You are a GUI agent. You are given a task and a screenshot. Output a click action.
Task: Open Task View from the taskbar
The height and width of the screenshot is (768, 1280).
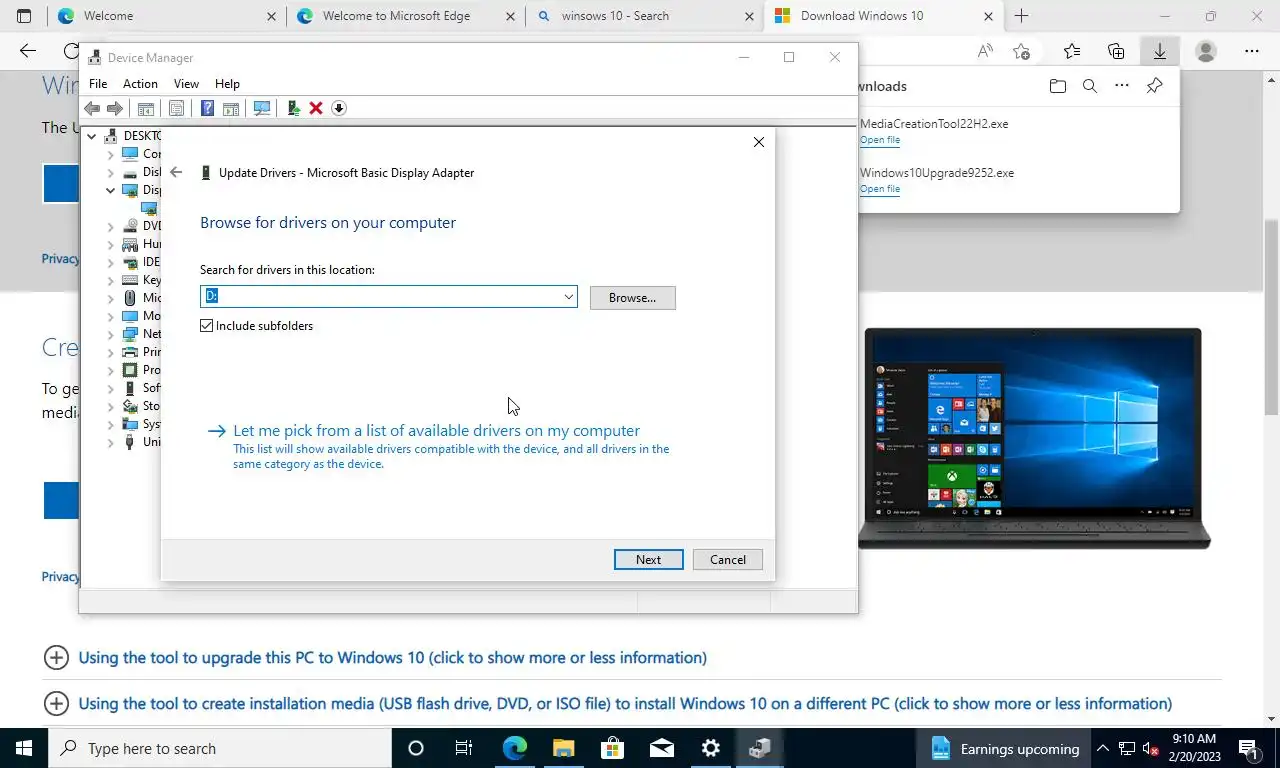464,748
